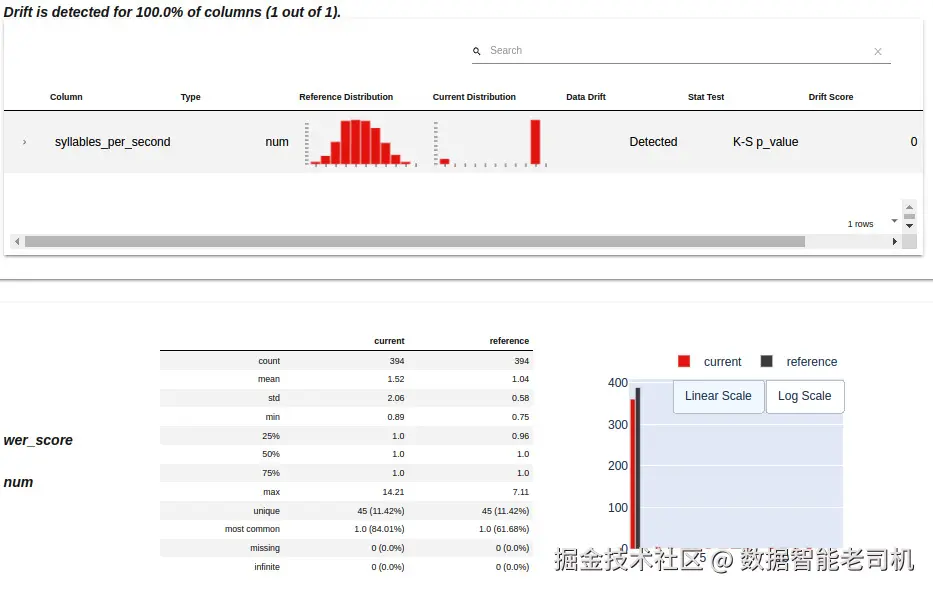Image resolution: width=933 pixels, height=592 pixels.
Task: Click the 'num' type cell in table
Action: point(277,142)
